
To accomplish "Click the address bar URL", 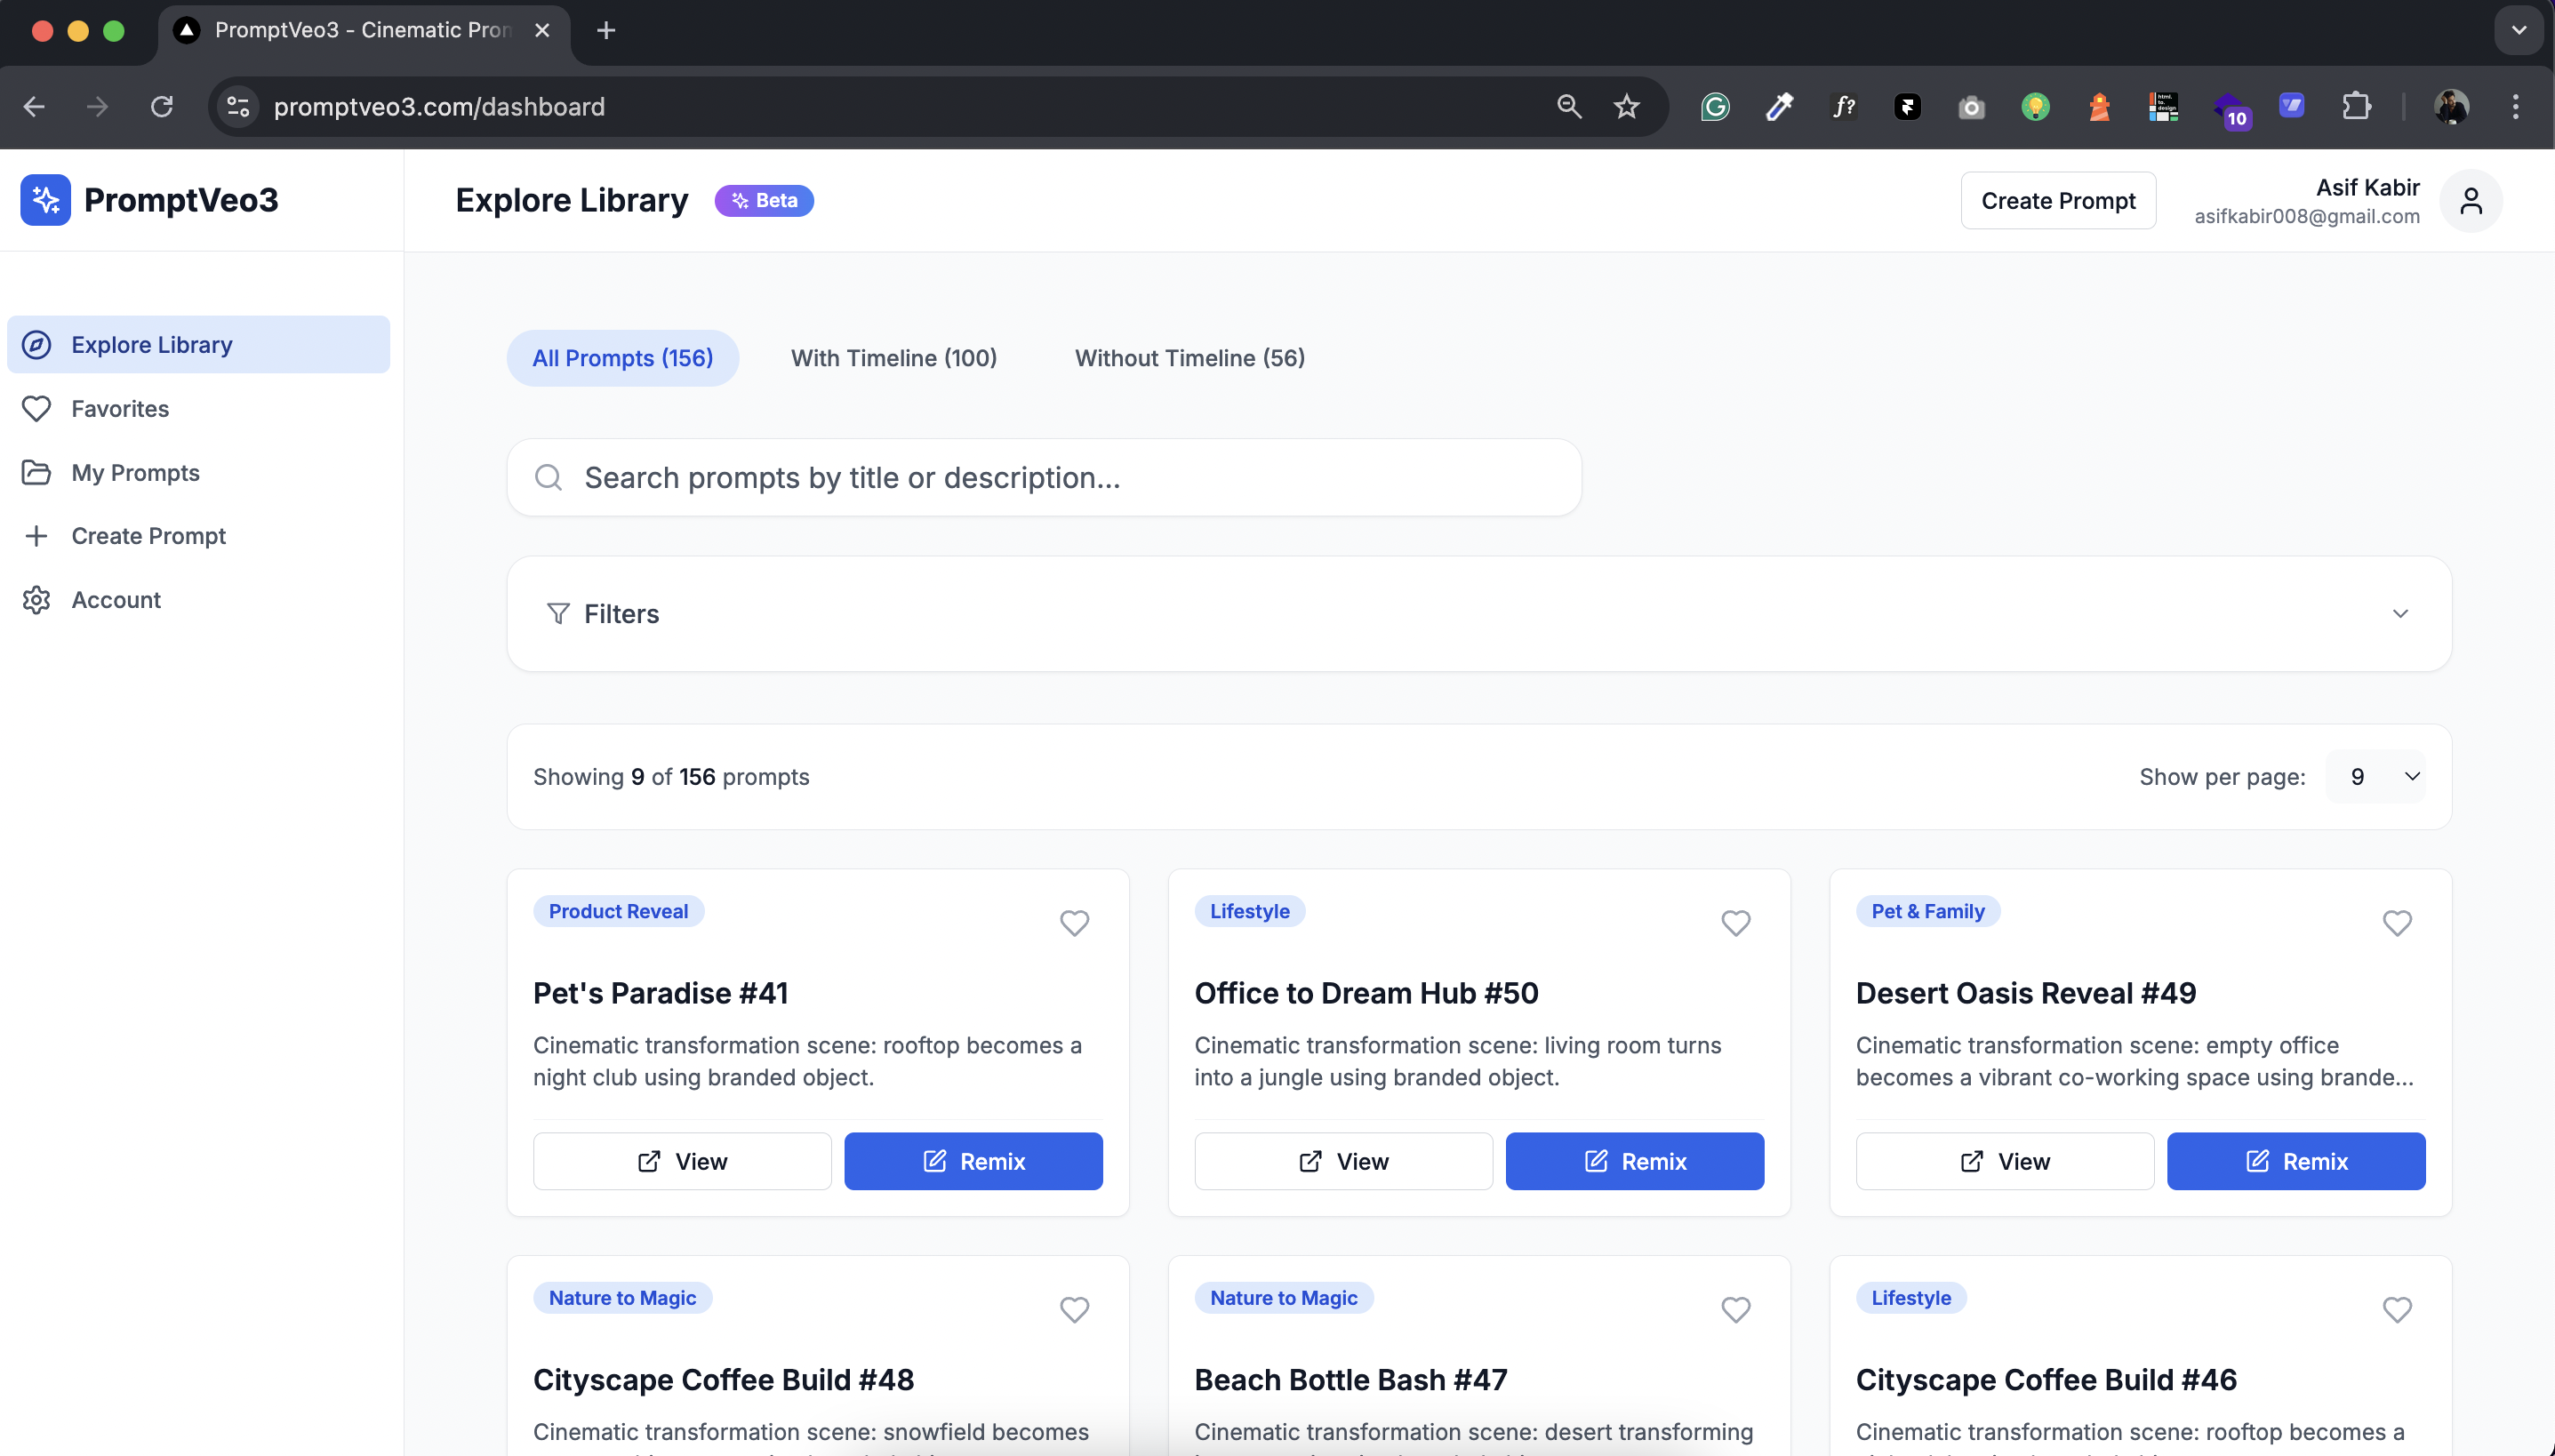I will pos(439,106).
